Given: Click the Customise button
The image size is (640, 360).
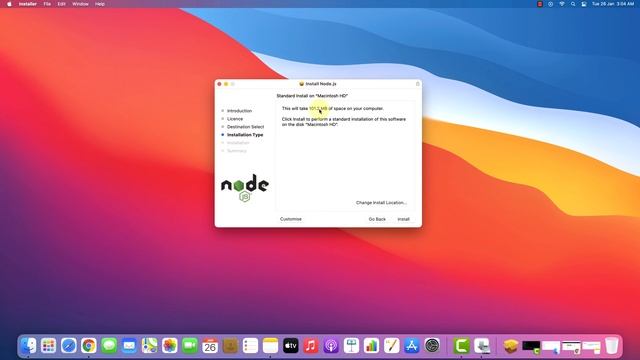Looking at the screenshot, I should [x=291, y=219].
